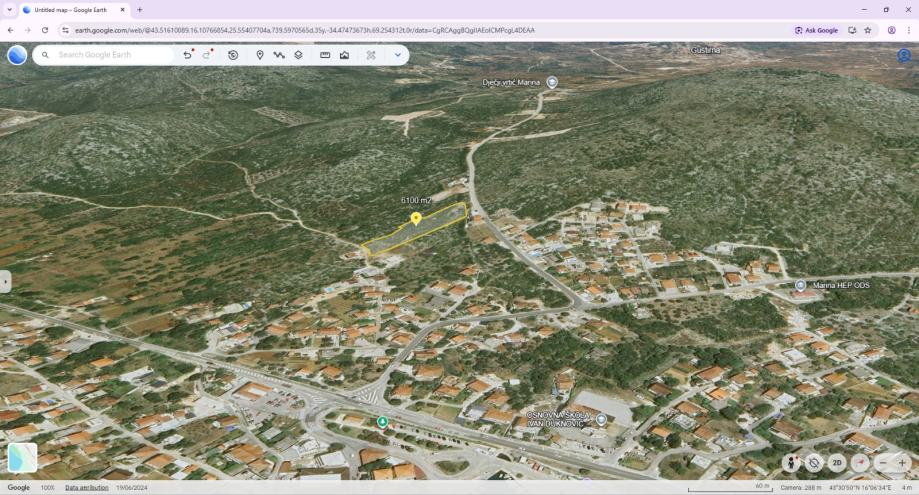Close the Untitled map tab
The width and height of the screenshot is (919, 495).
(x=122, y=10)
